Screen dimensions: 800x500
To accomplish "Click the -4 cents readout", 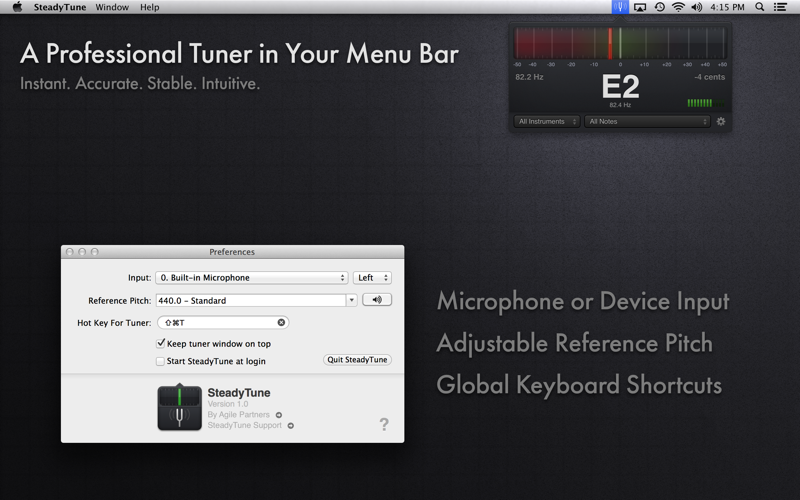I will (710, 77).
